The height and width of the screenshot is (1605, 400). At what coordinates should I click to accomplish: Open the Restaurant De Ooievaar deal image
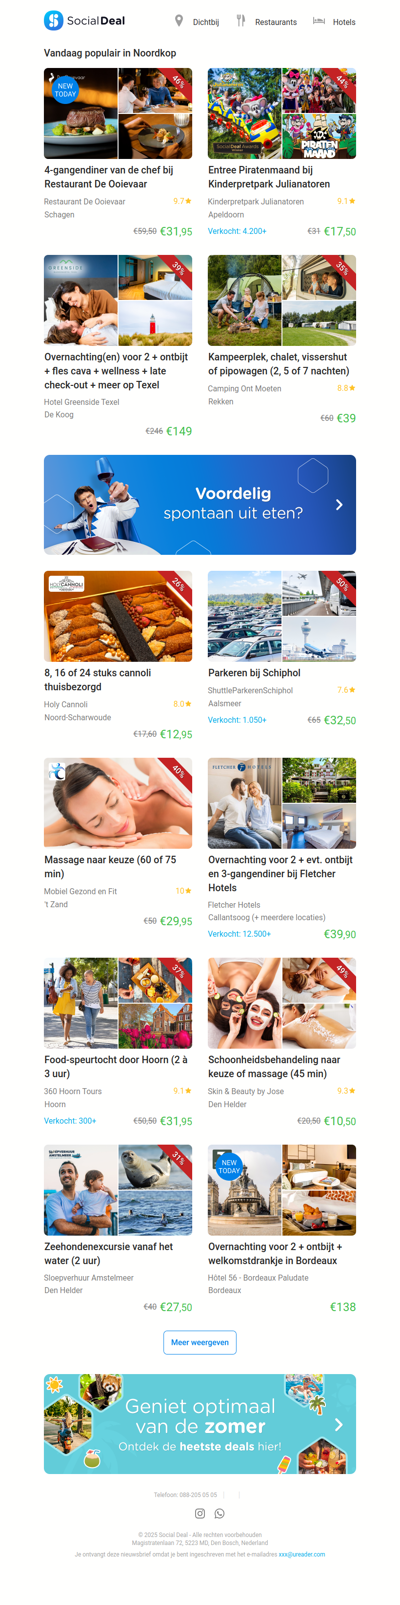118,113
